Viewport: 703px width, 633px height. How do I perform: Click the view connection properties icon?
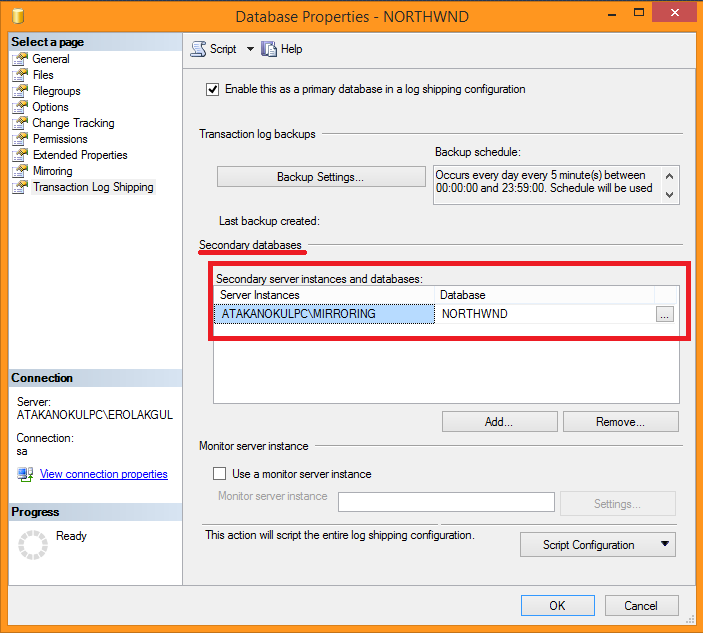[25, 474]
